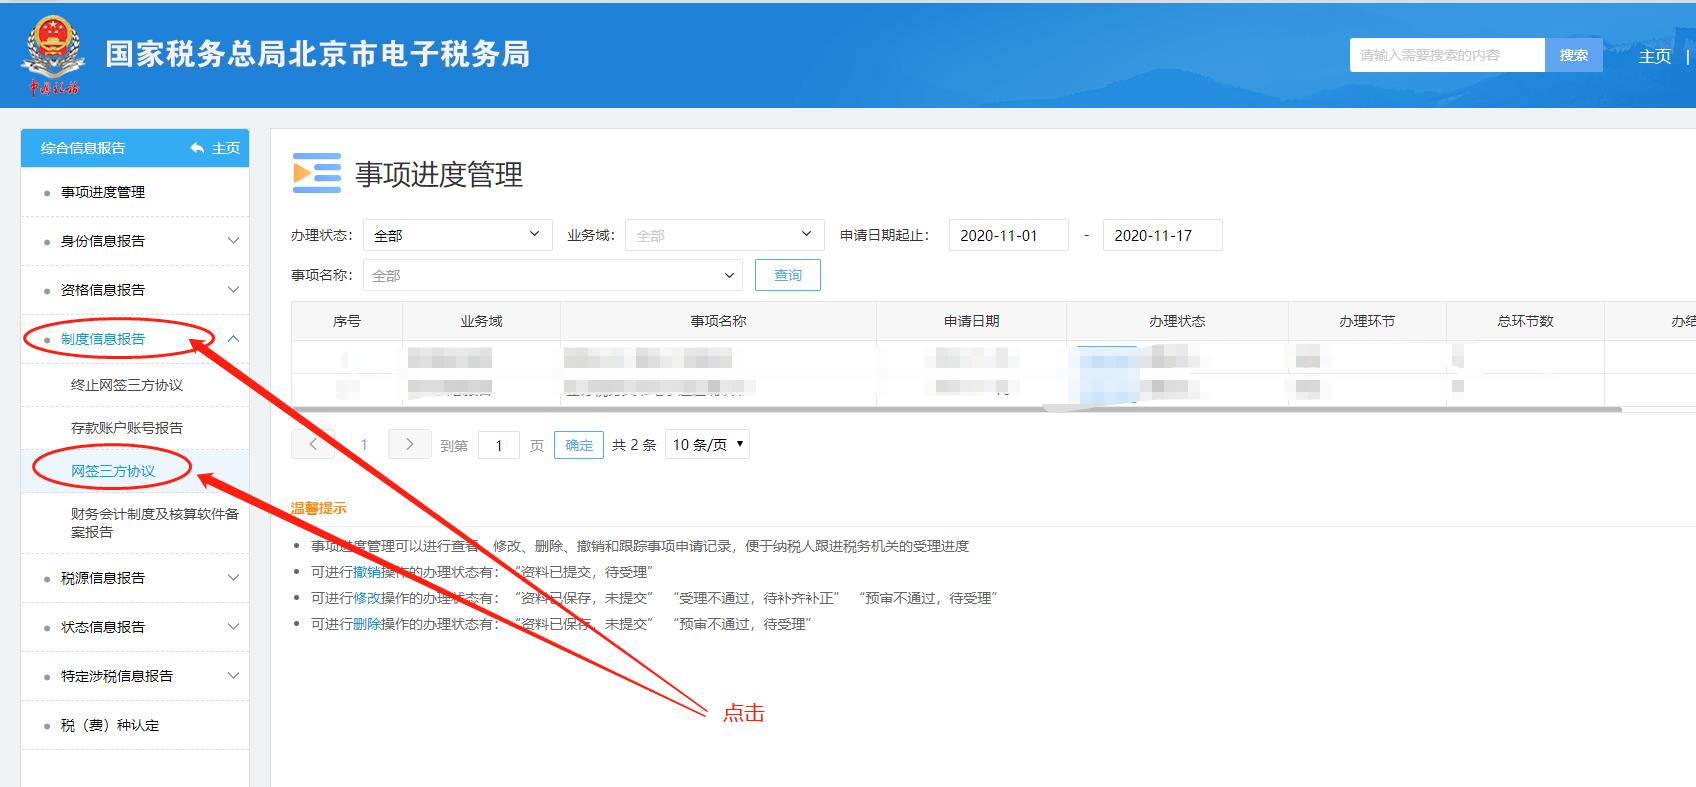Click the 搜索 button in header
Image resolution: width=1696 pixels, height=787 pixels.
pos(1573,55)
